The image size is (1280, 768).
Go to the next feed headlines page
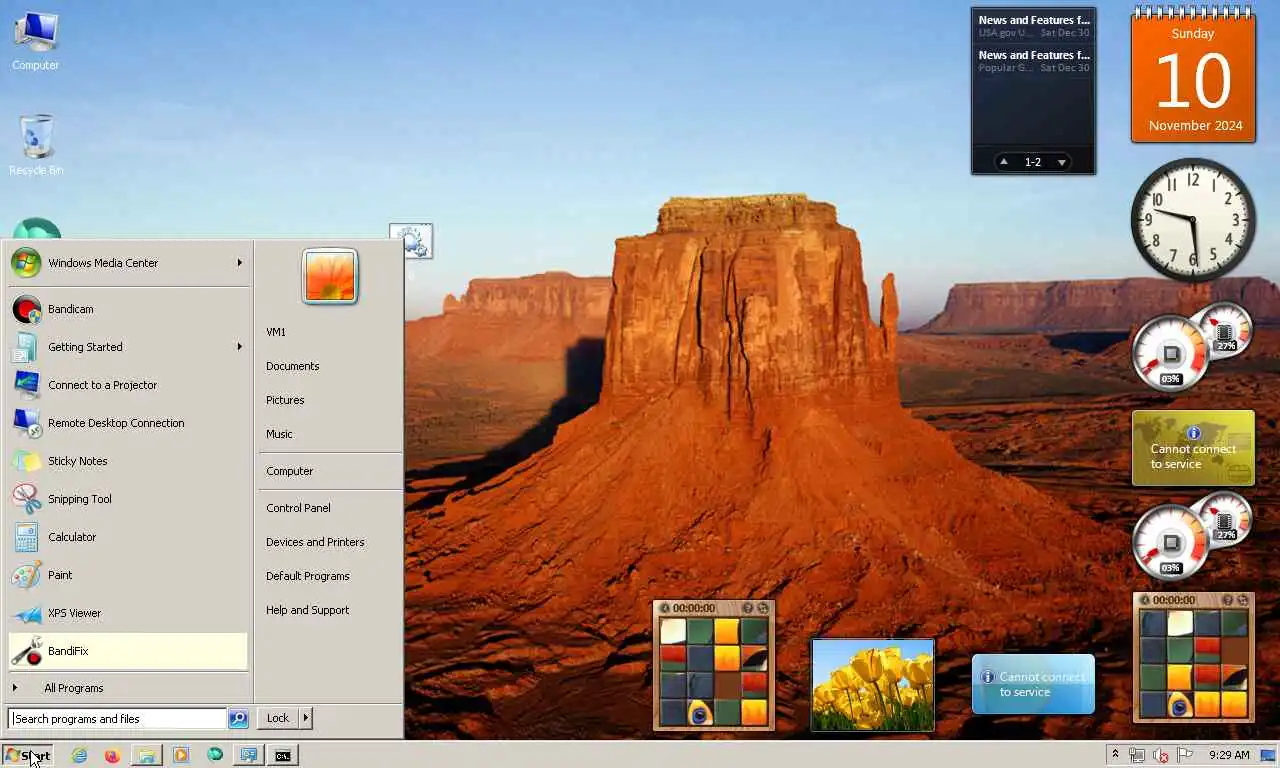point(1062,162)
